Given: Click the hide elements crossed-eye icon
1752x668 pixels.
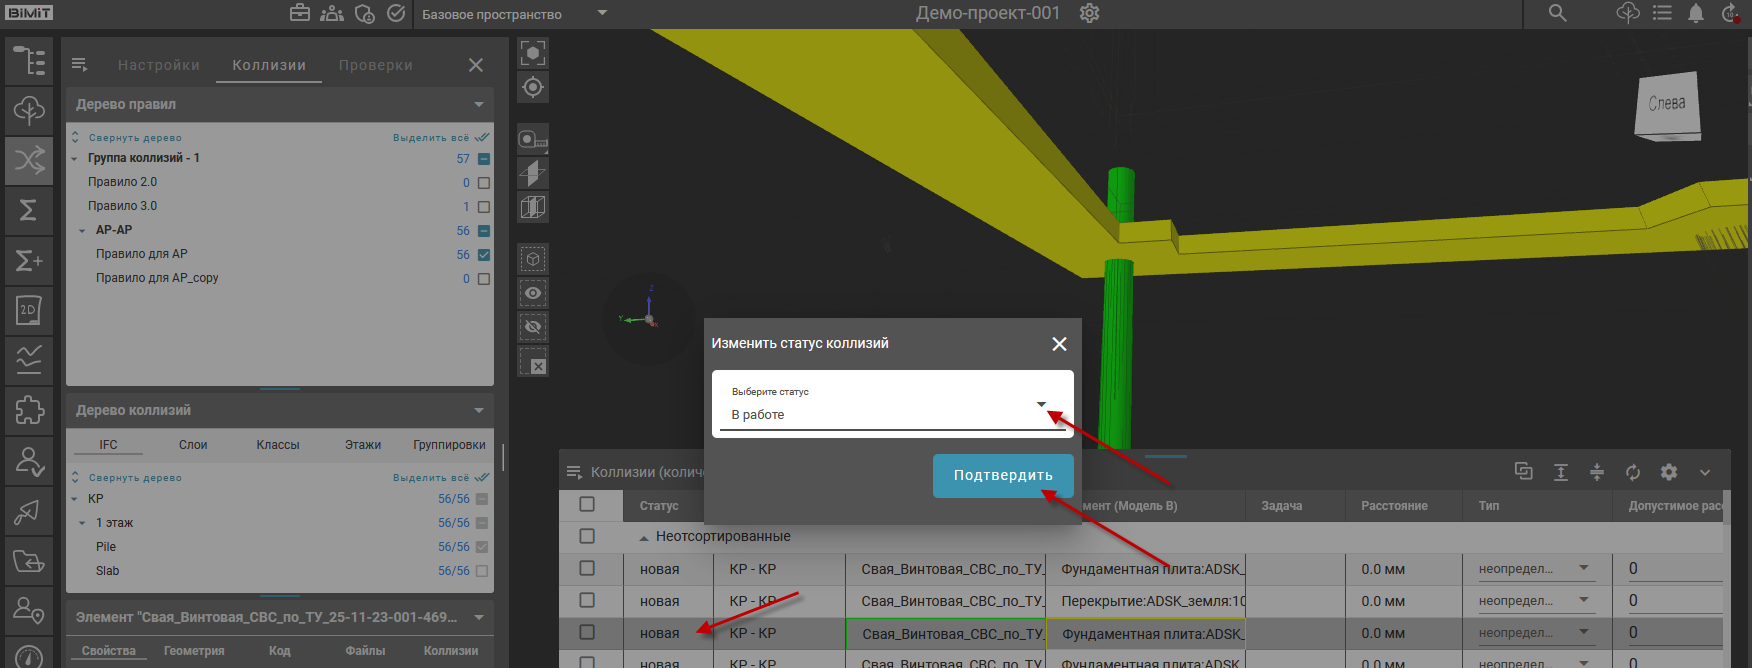Looking at the screenshot, I should tap(533, 327).
